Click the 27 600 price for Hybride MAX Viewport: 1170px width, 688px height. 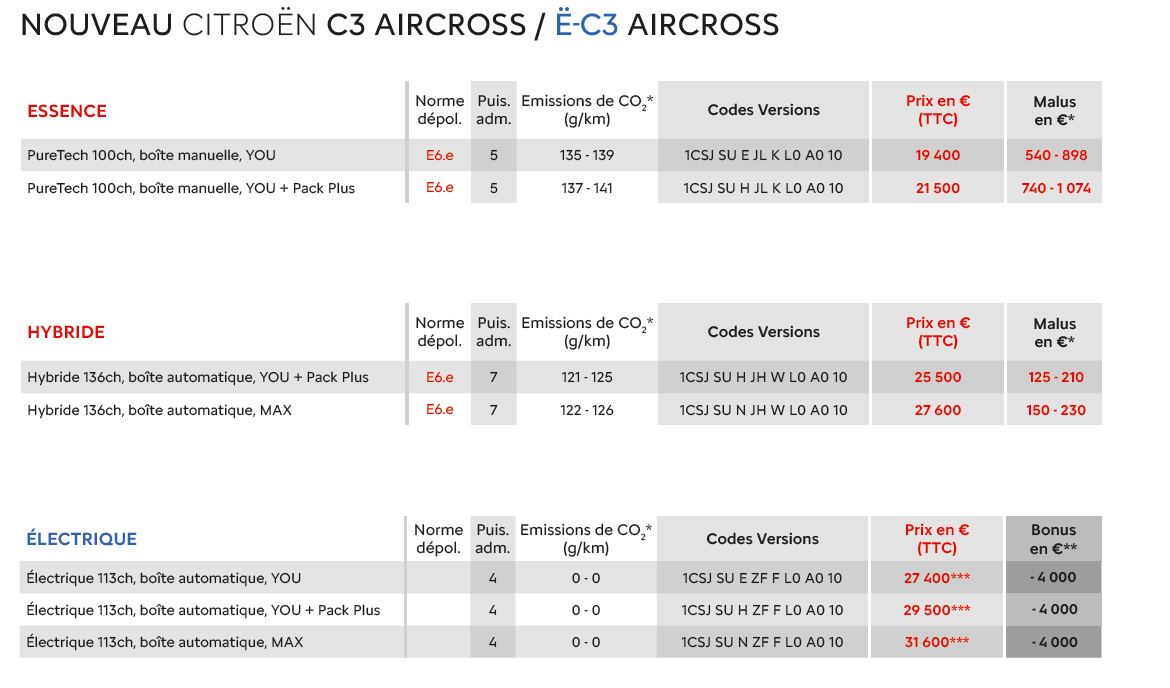tap(937, 410)
